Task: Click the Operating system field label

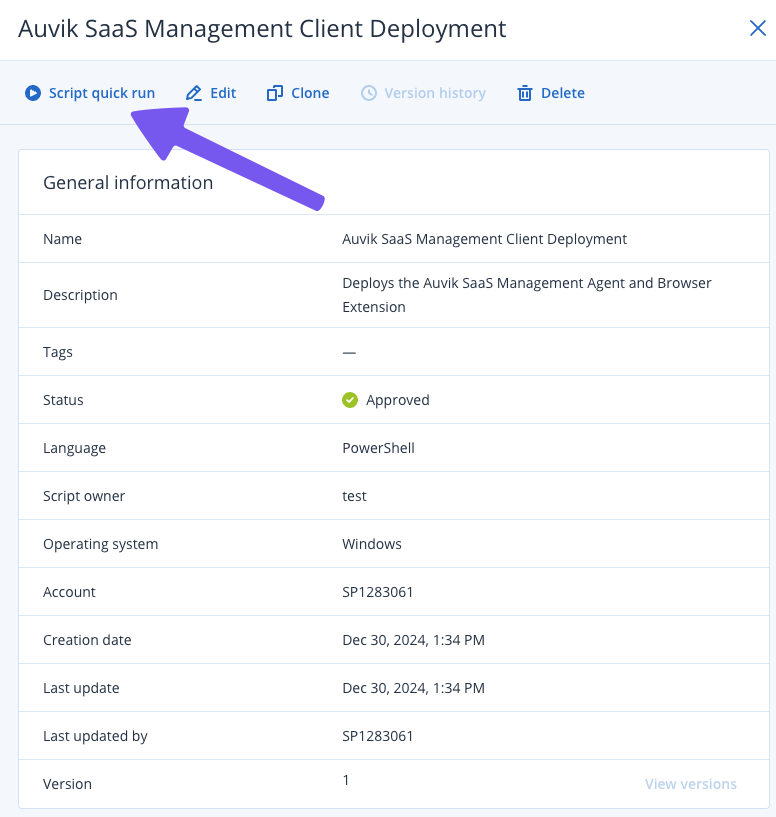Action: click(101, 544)
